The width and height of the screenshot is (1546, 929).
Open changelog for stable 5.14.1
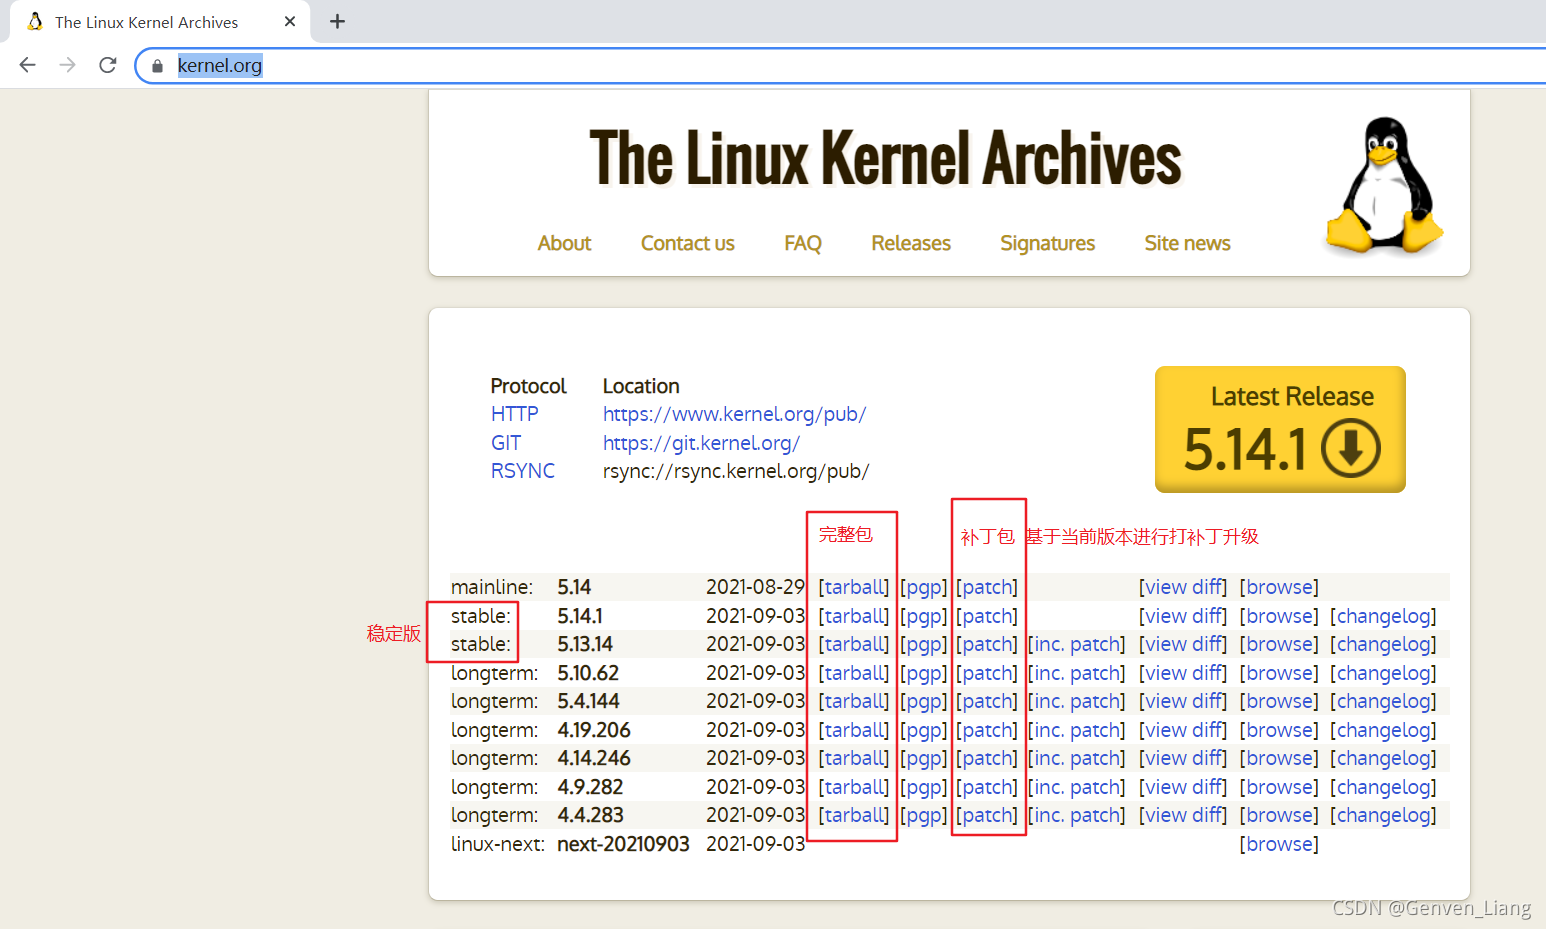(1383, 616)
